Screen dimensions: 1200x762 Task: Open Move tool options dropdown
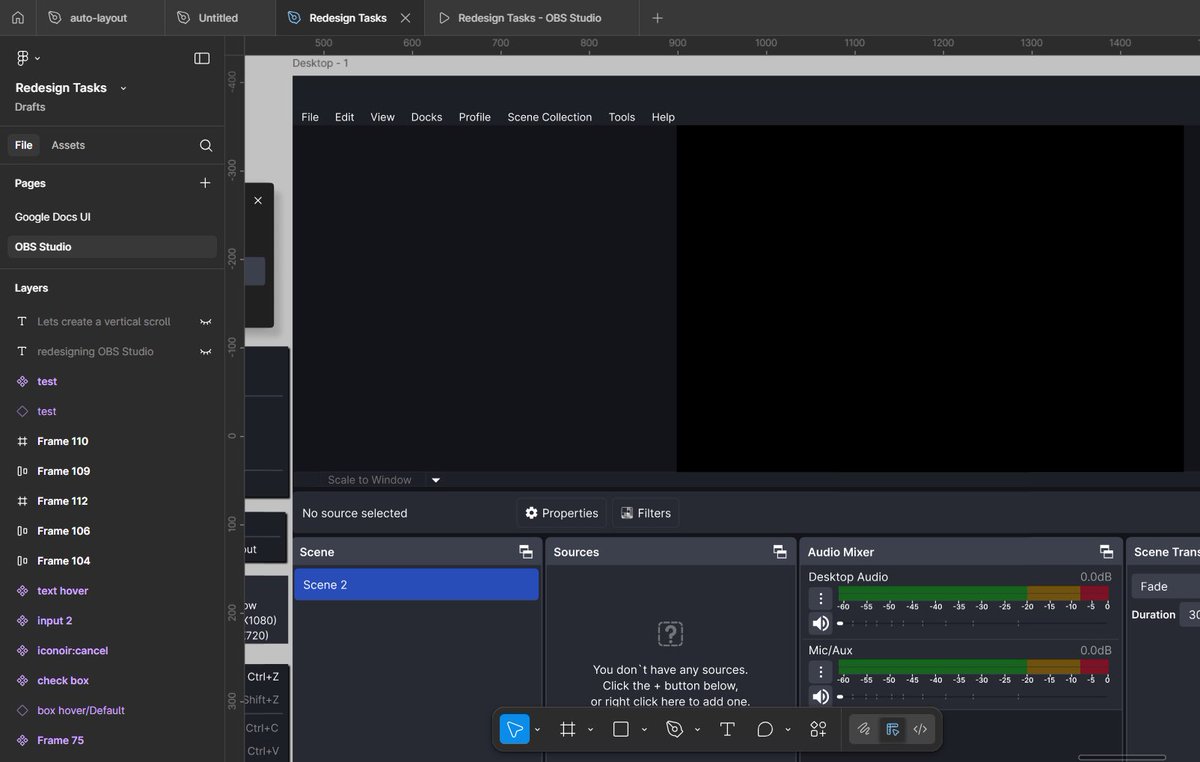tap(538, 730)
